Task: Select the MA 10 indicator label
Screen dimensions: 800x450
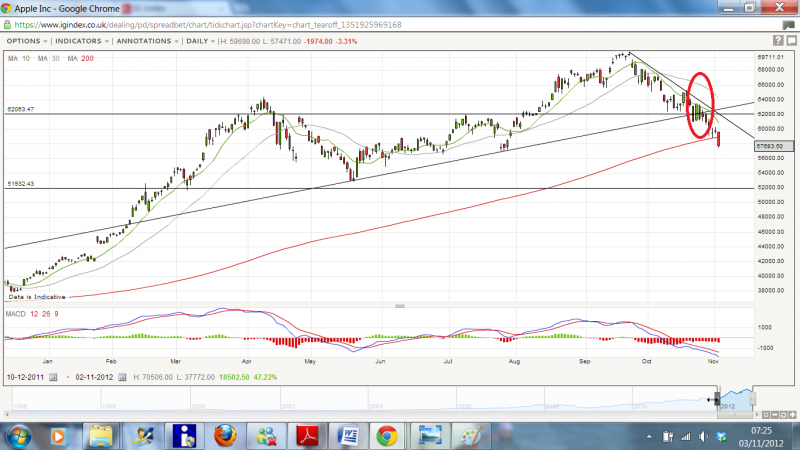Action: pyautogui.click(x=18, y=59)
